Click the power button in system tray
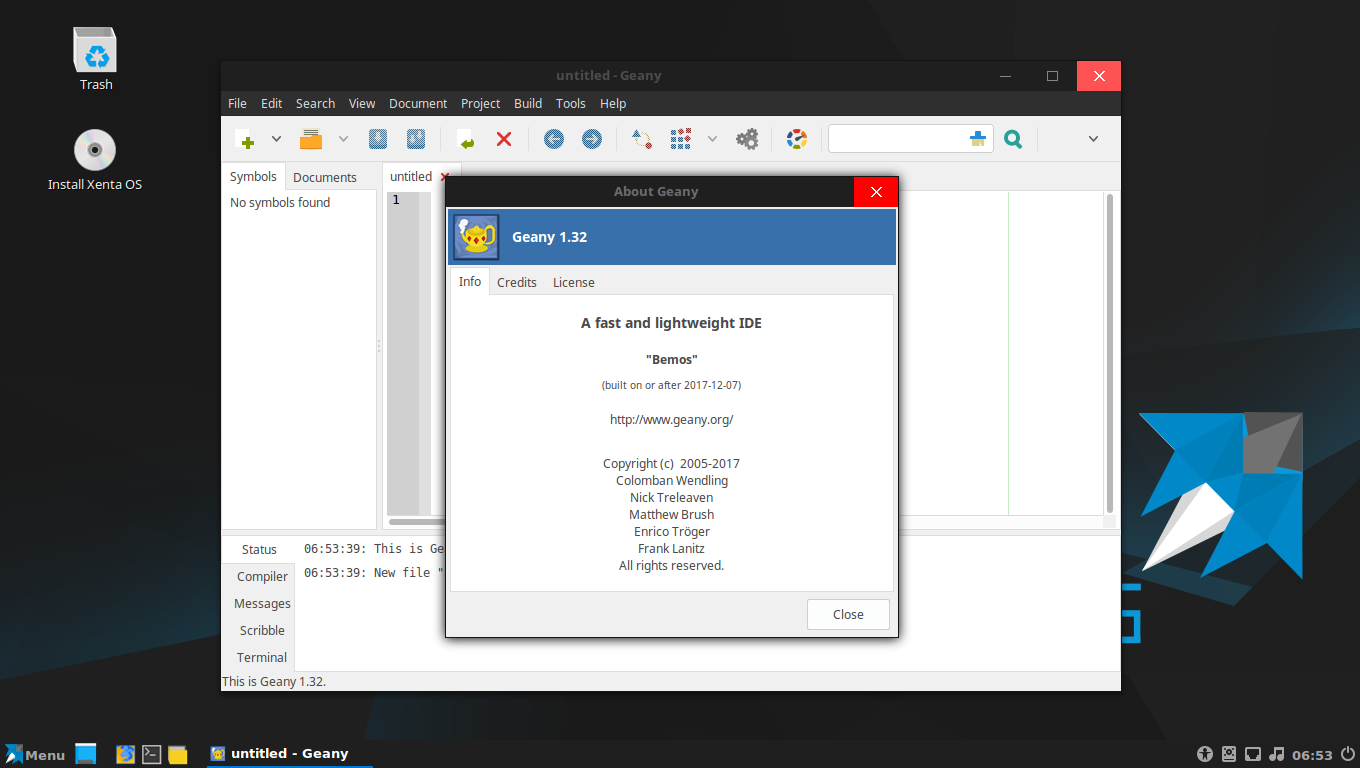 tap(1348, 754)
